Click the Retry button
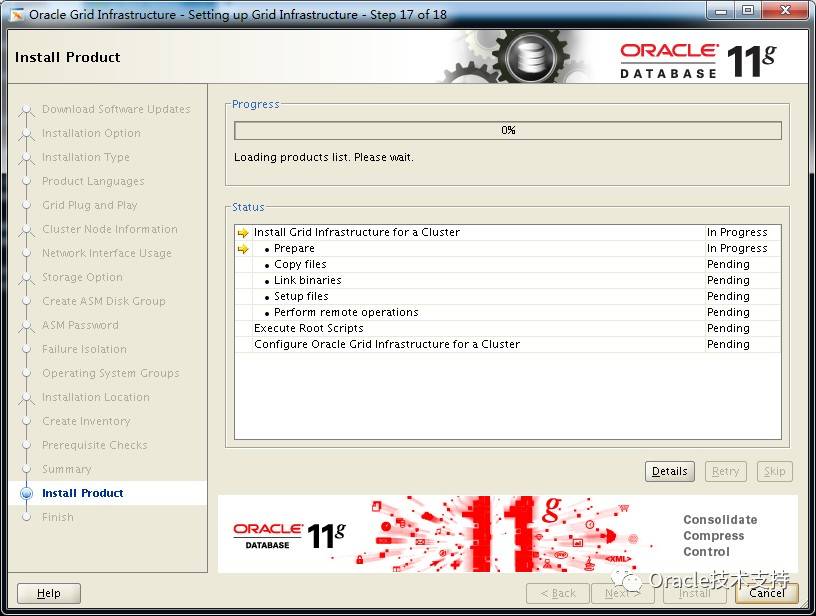This screenshot has height=616, width=816. coord(725,471)
